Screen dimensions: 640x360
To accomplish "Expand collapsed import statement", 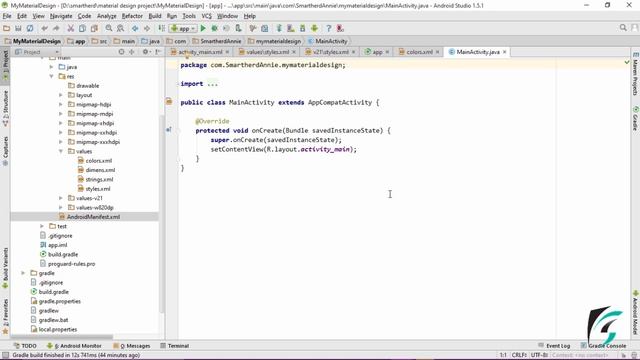I will point(212,84).
